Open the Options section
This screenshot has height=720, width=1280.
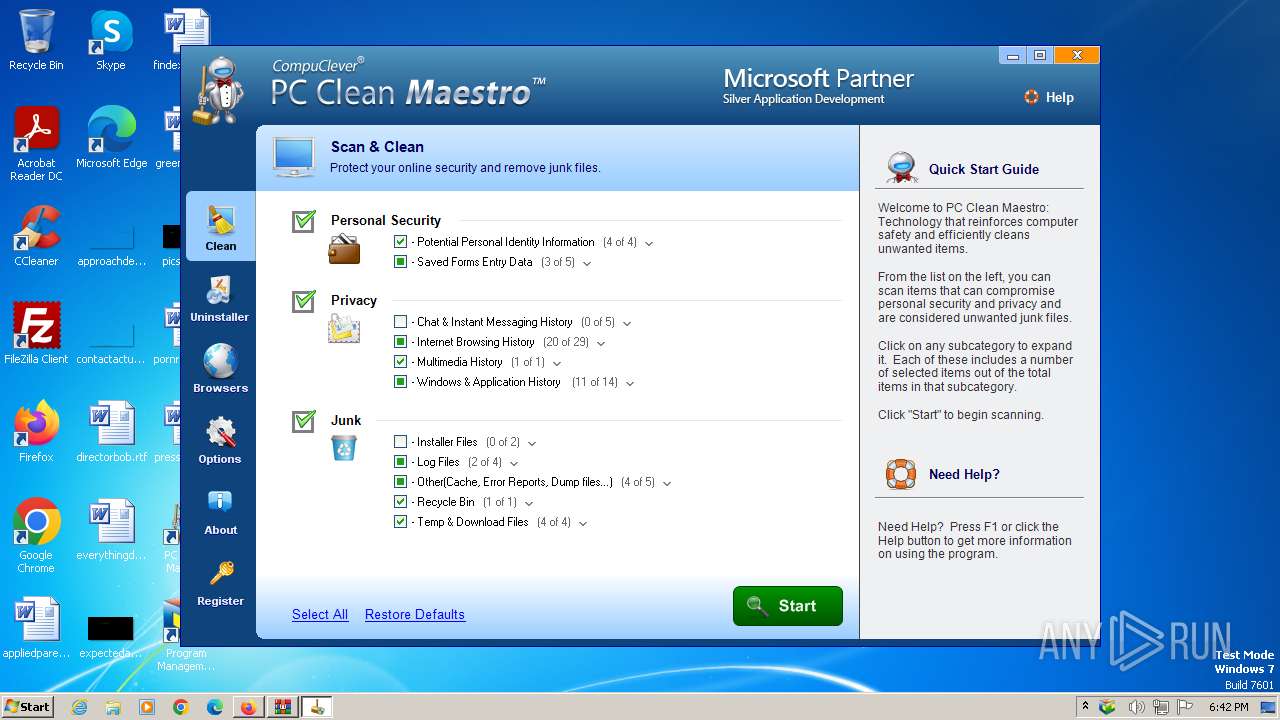220,441
